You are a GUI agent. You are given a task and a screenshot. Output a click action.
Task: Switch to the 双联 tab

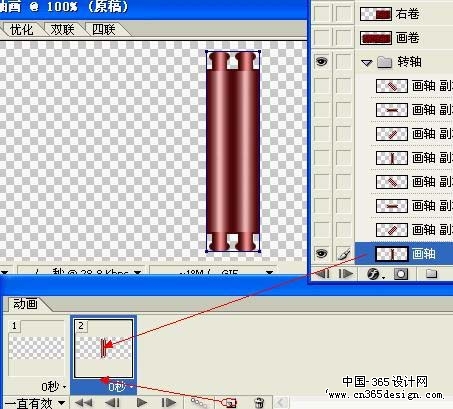62,30
